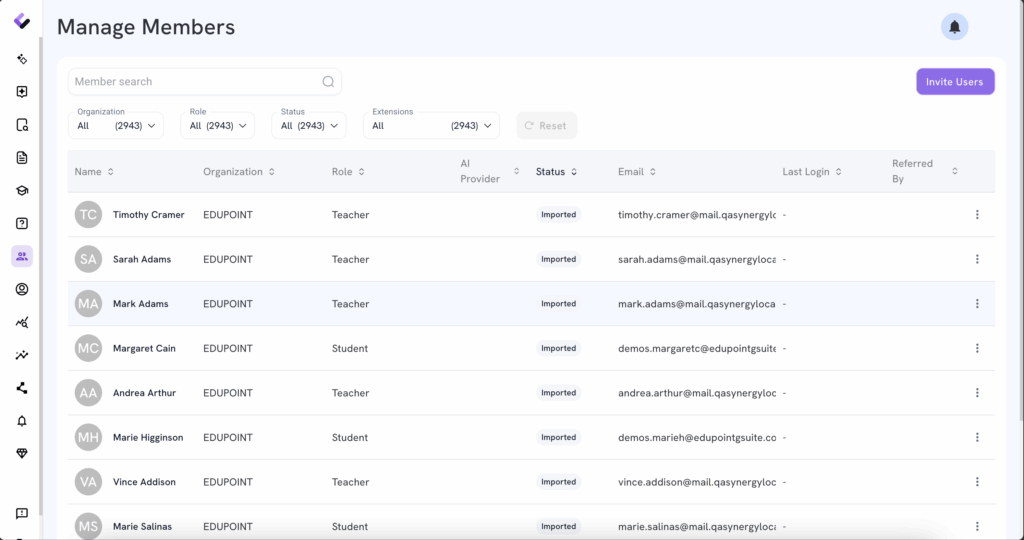Click the notification bell in the header
1024x540 pixels.
pos(954,27)
